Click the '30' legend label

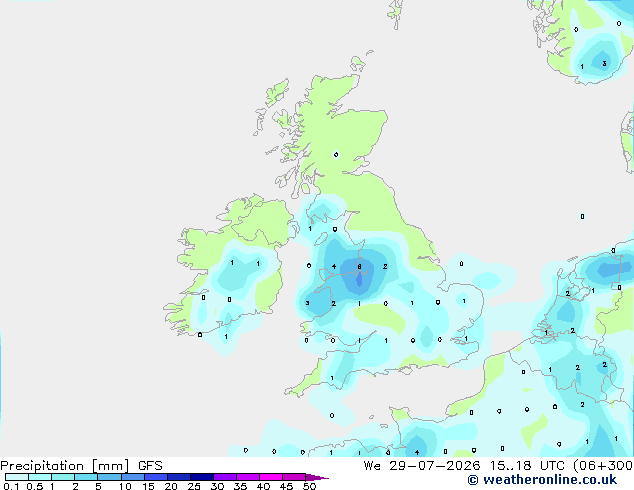[x=217, y=486]
